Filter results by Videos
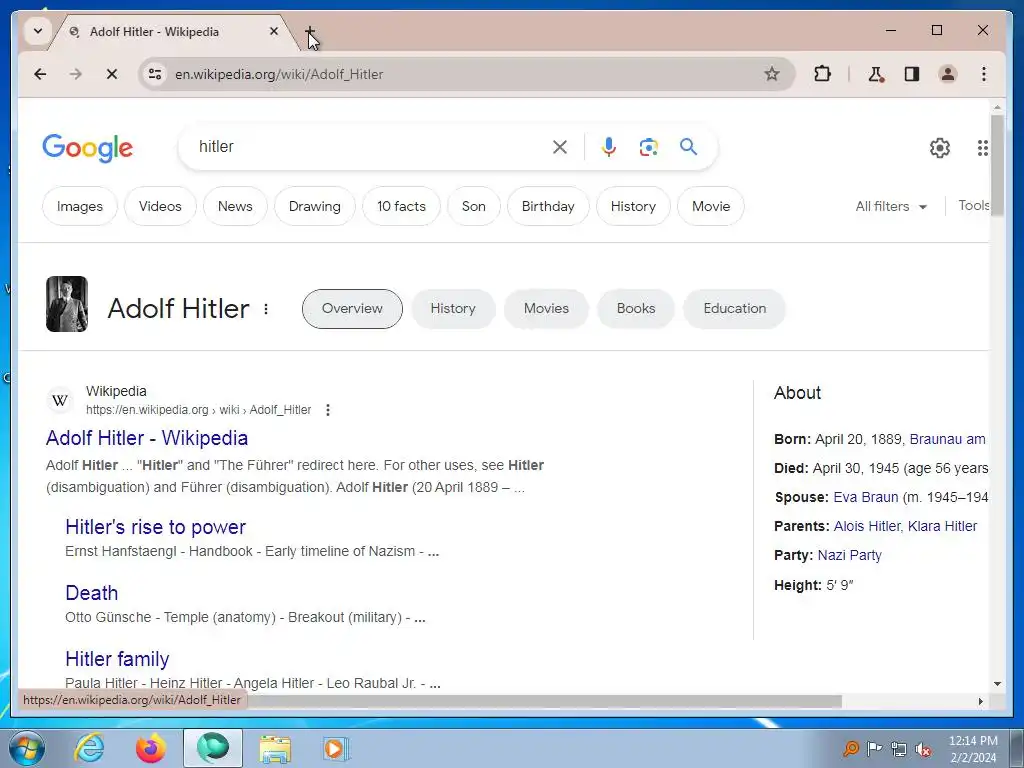The width and height of the screenshot is (1024, 768). 160,206
